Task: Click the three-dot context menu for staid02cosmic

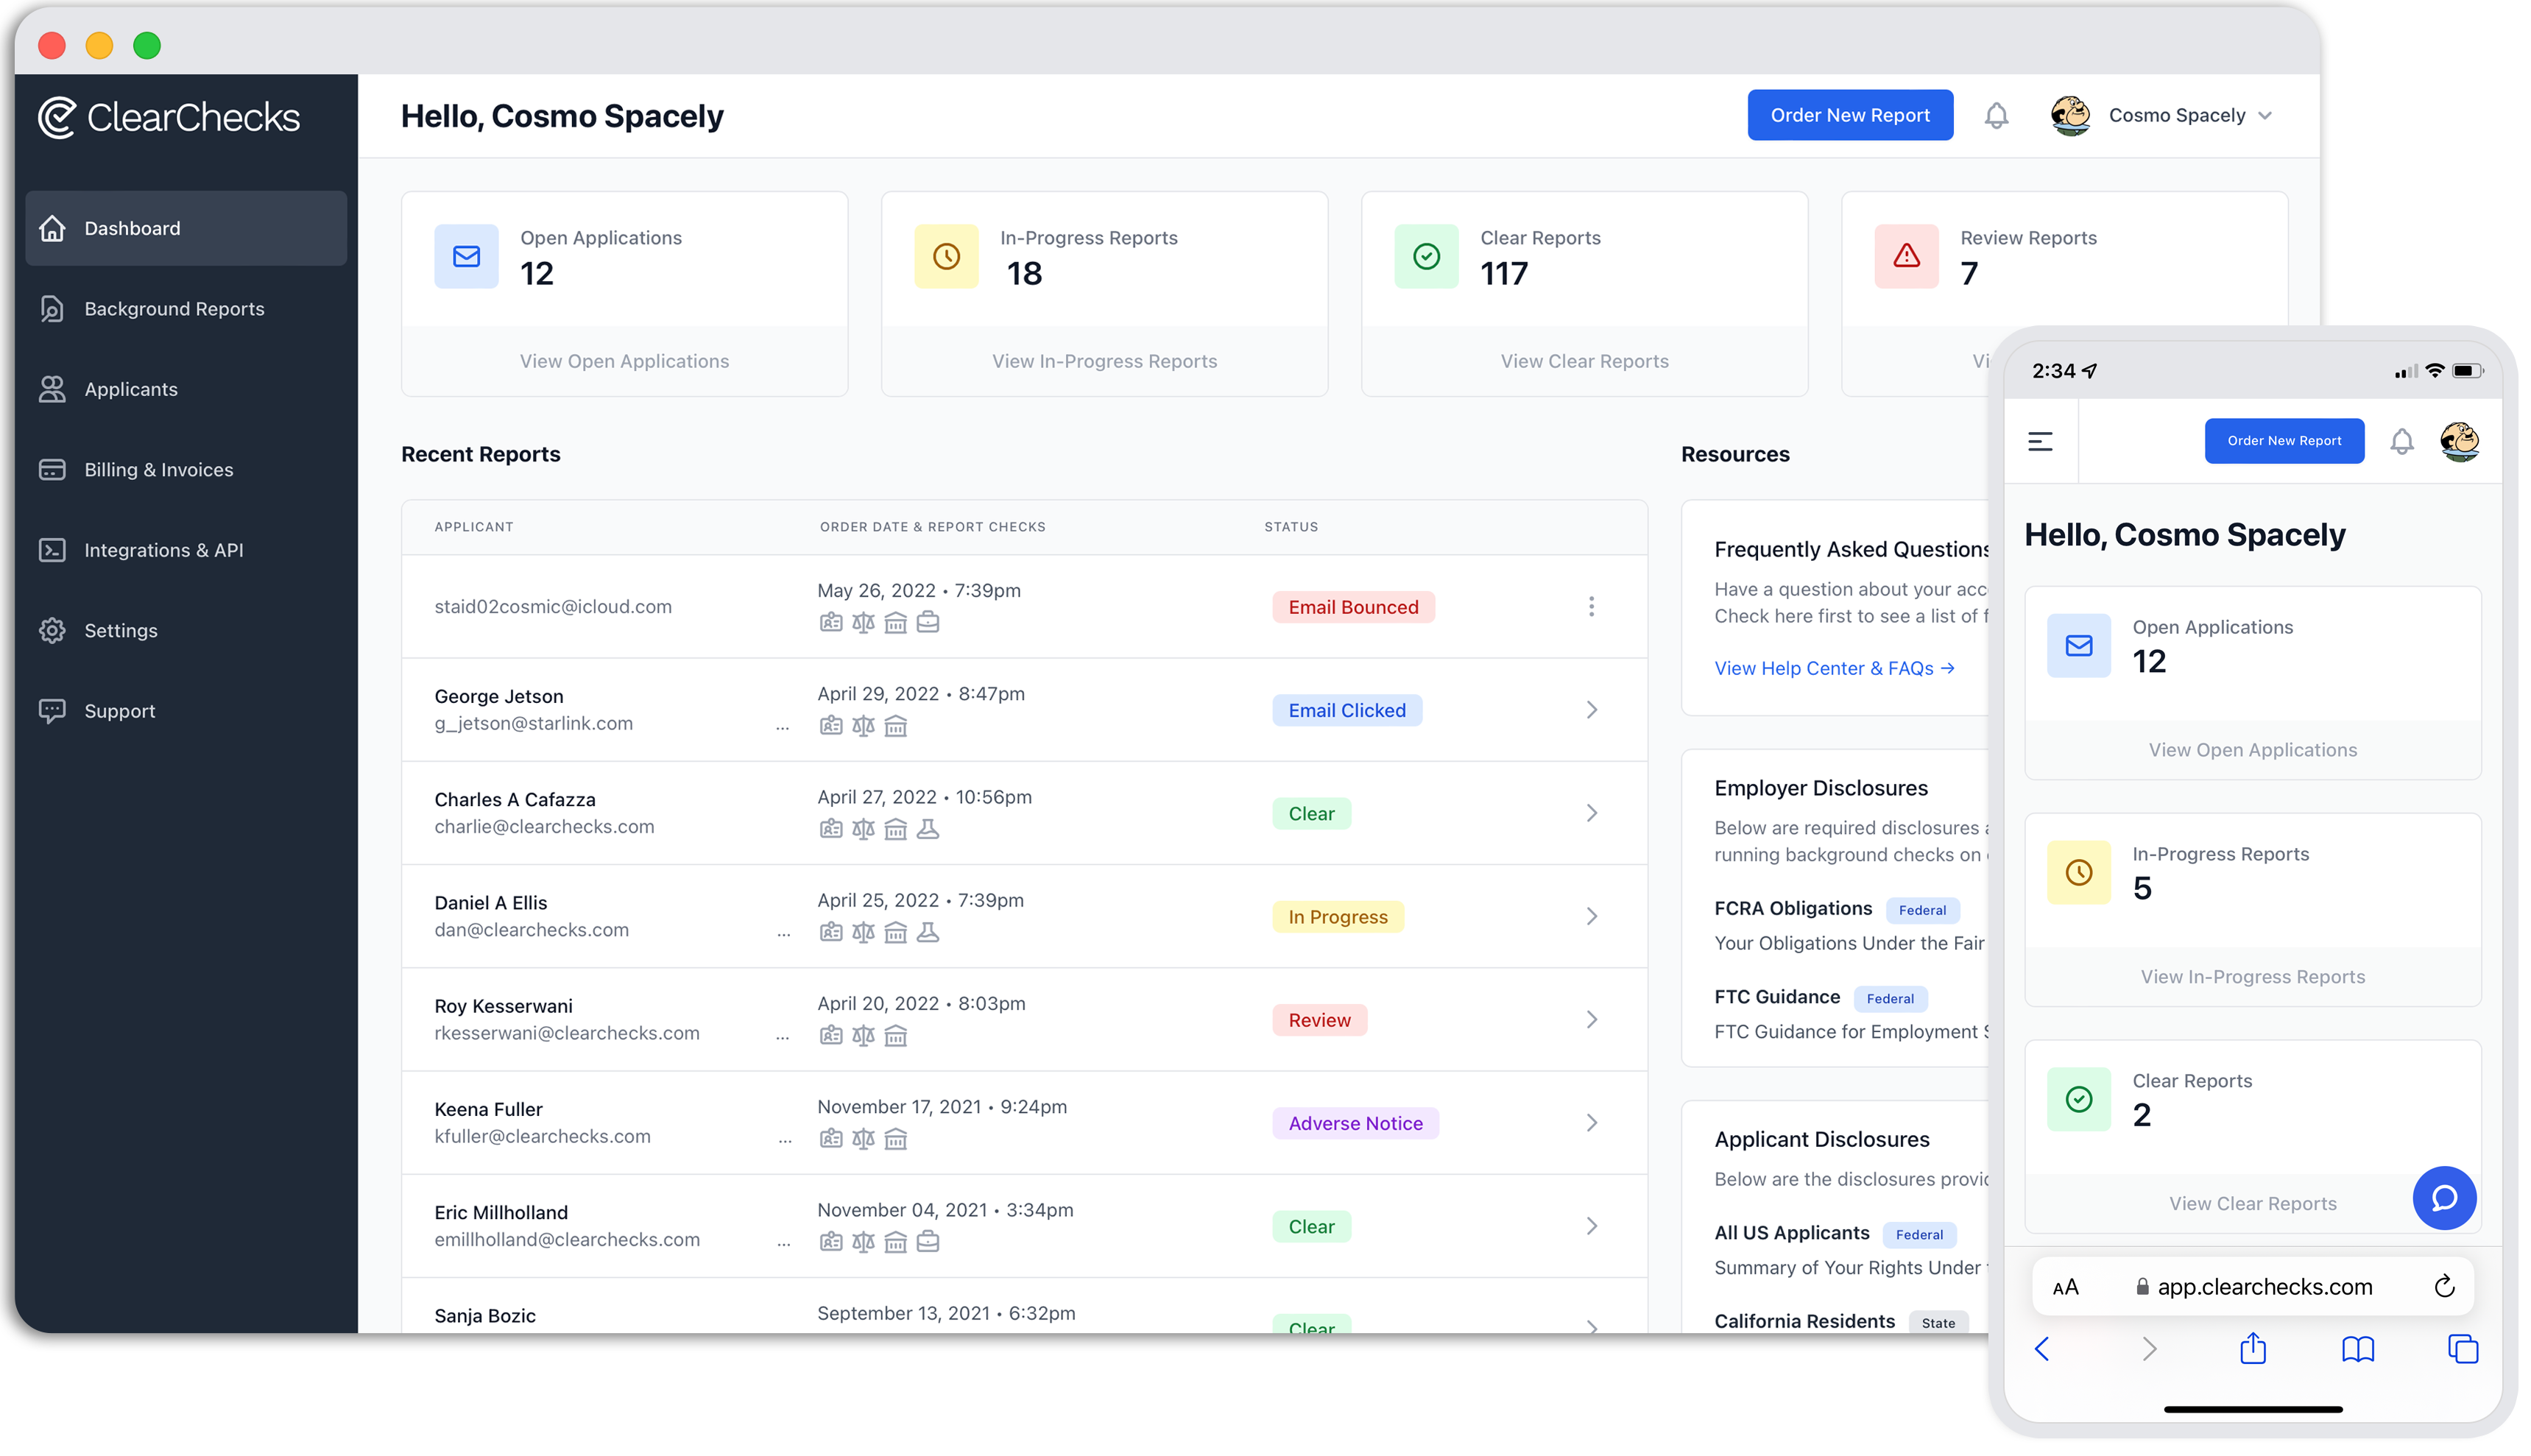Action: 1592,607
